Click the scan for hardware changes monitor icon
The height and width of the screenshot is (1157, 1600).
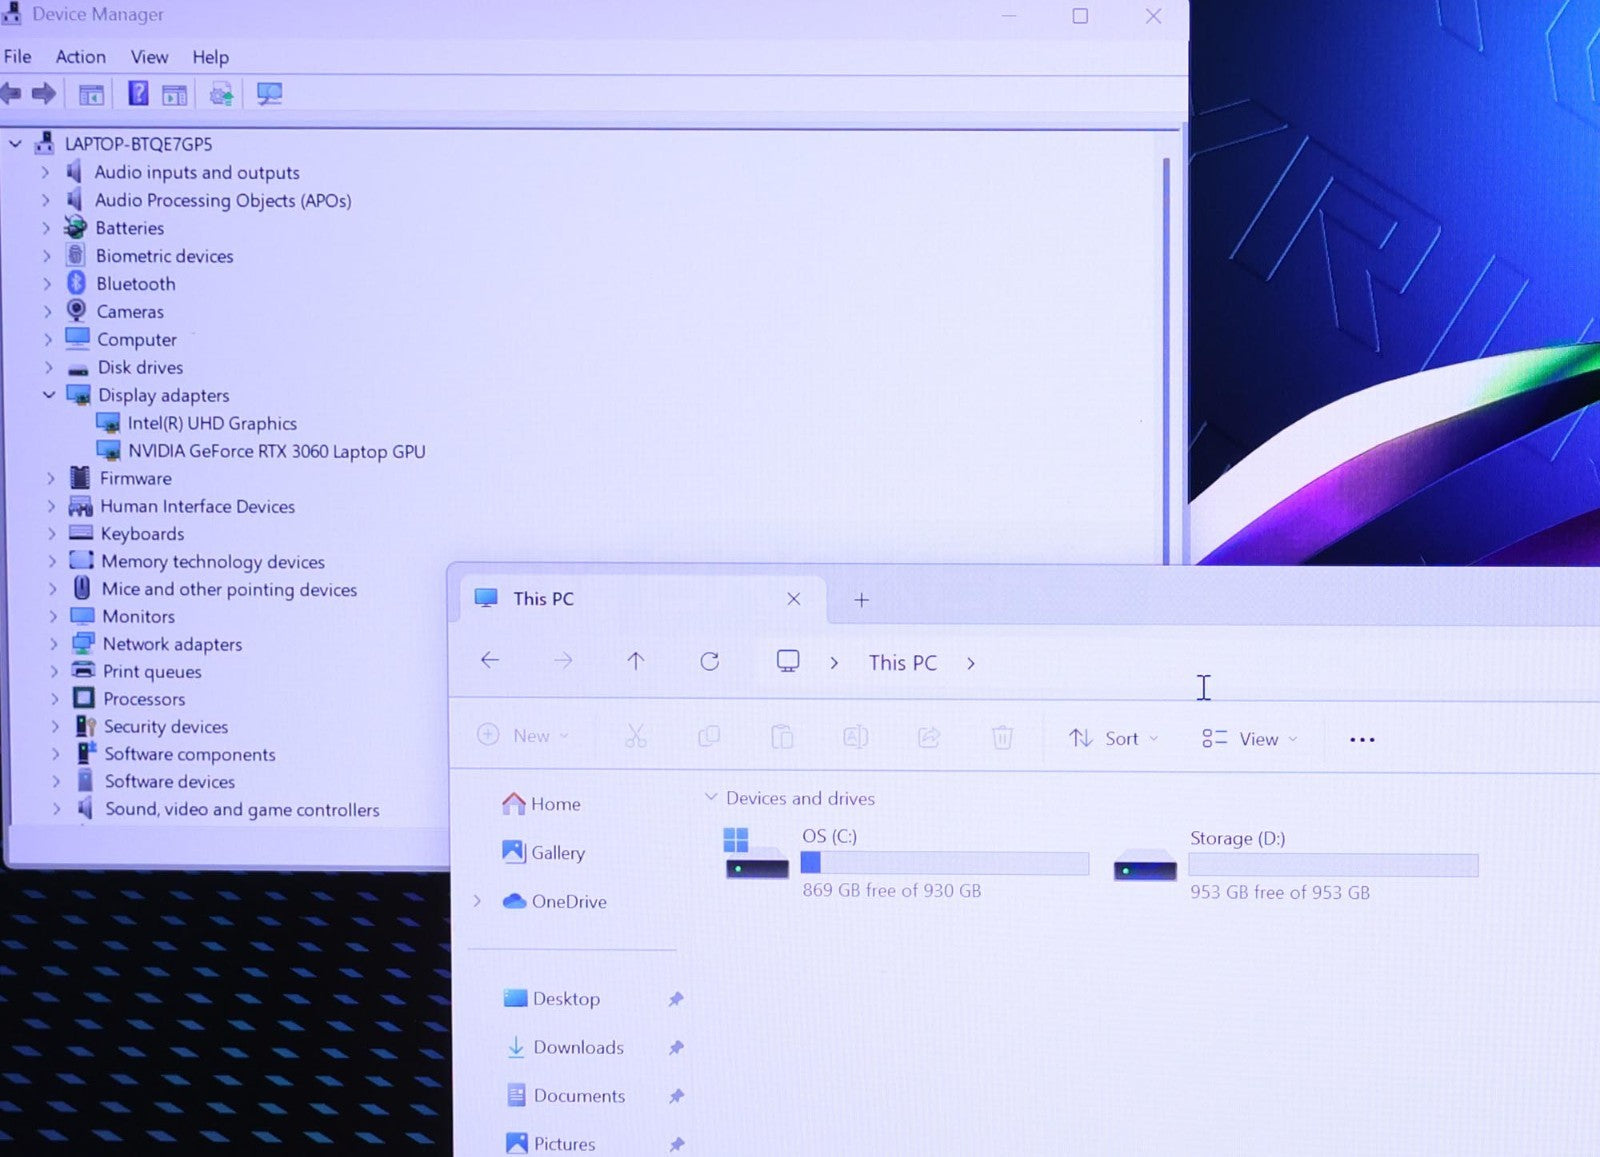tap(269, 94)
